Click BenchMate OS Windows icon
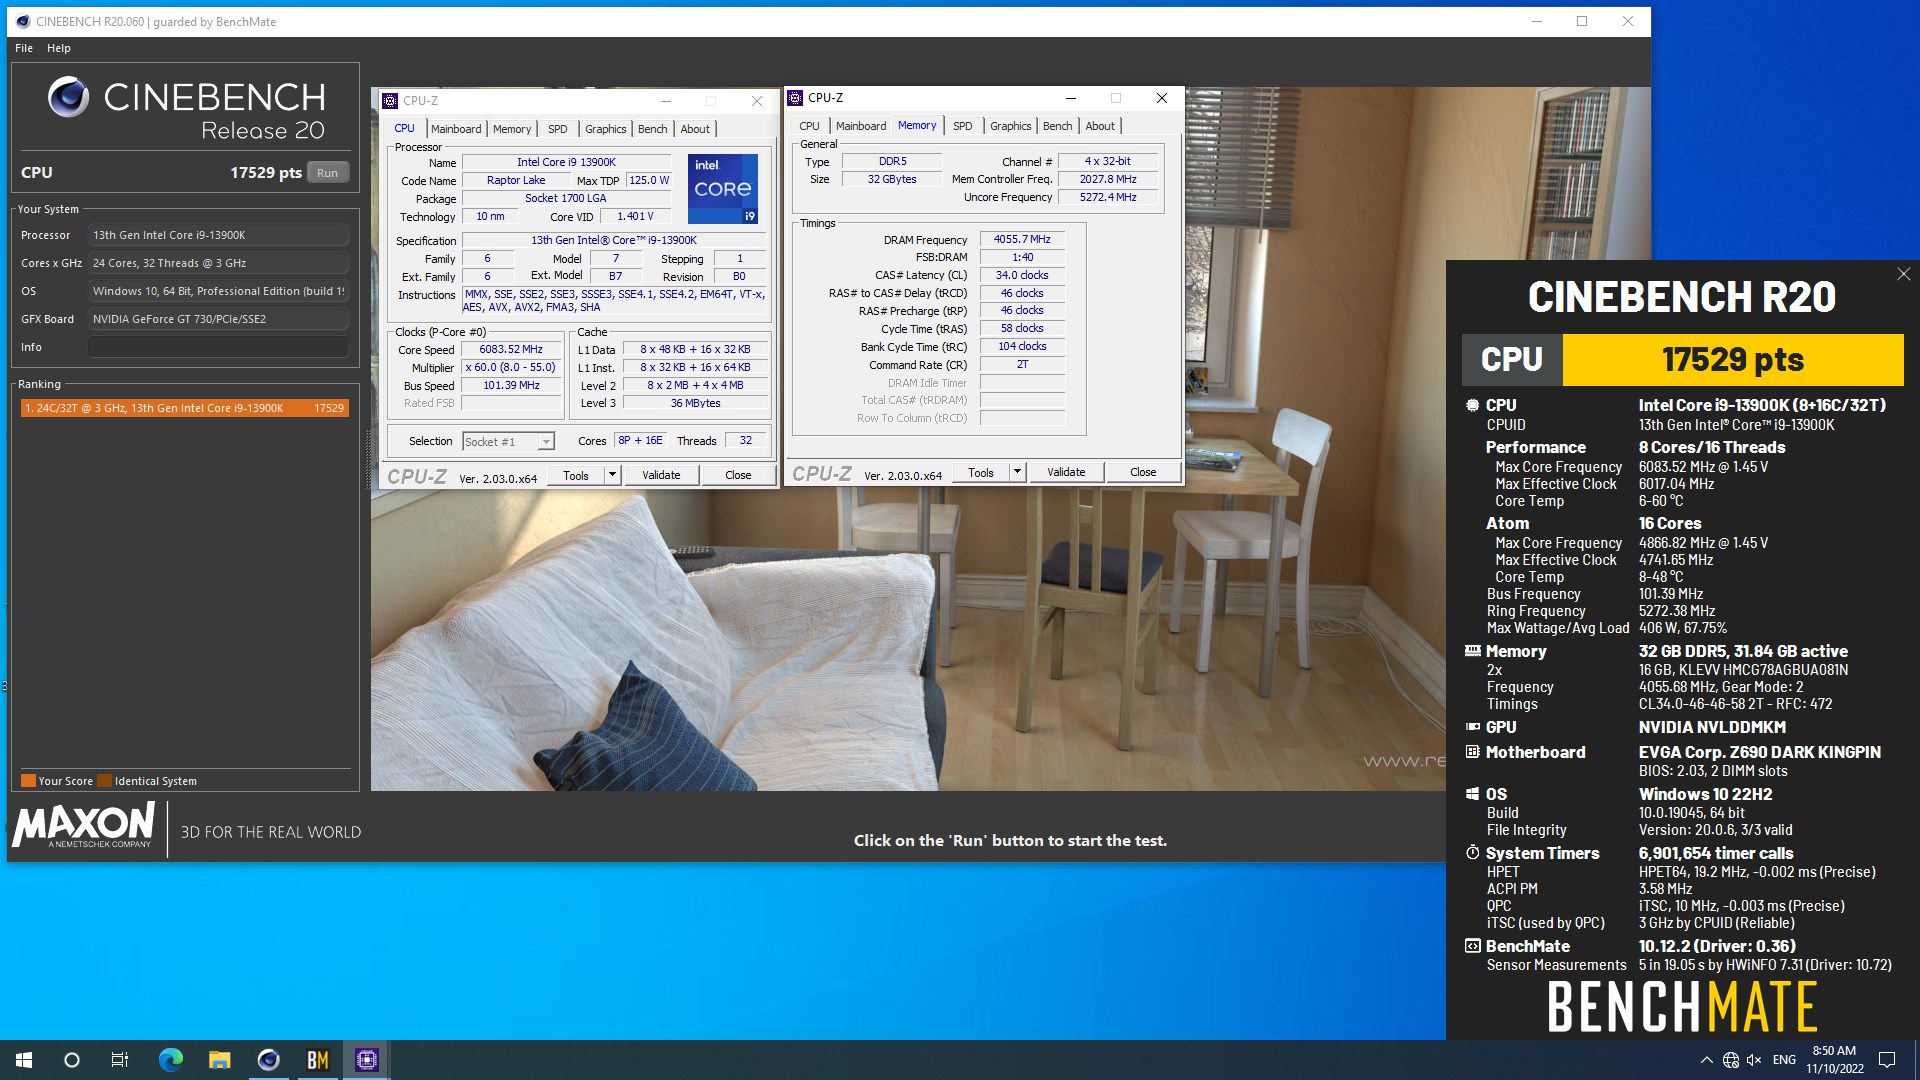 pos(1472,794)
